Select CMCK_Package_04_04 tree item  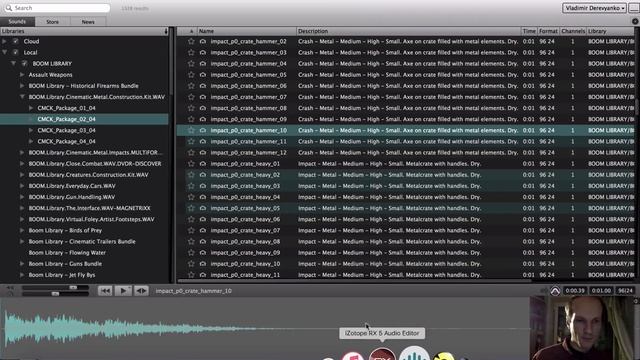(x=66, y=141)
